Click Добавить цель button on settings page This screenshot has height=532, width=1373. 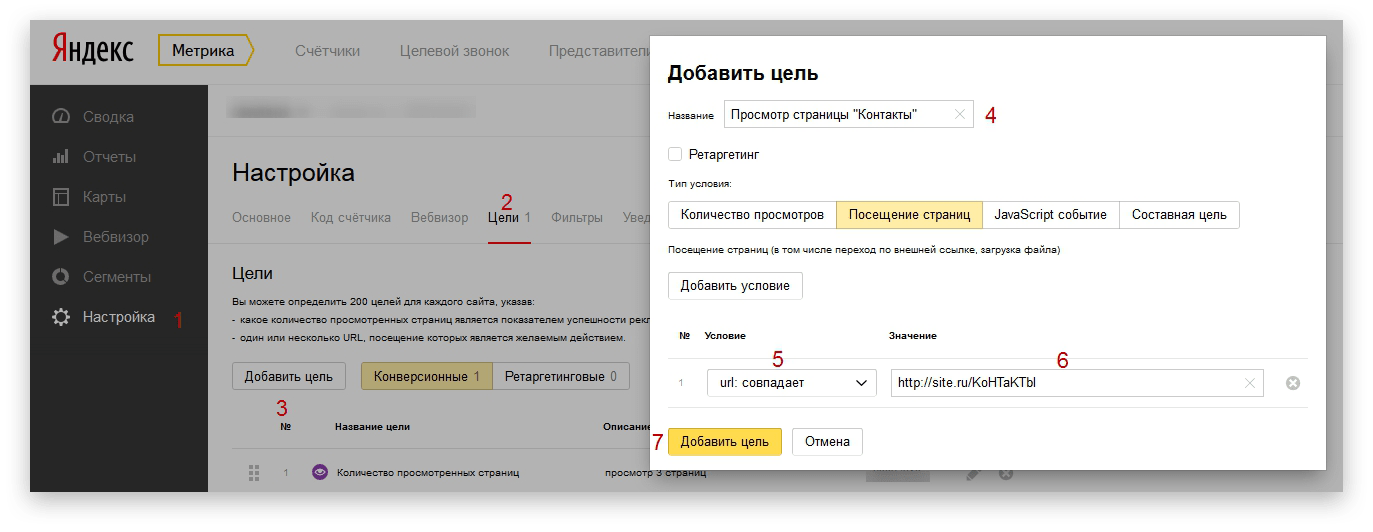(x=289, y=376)
